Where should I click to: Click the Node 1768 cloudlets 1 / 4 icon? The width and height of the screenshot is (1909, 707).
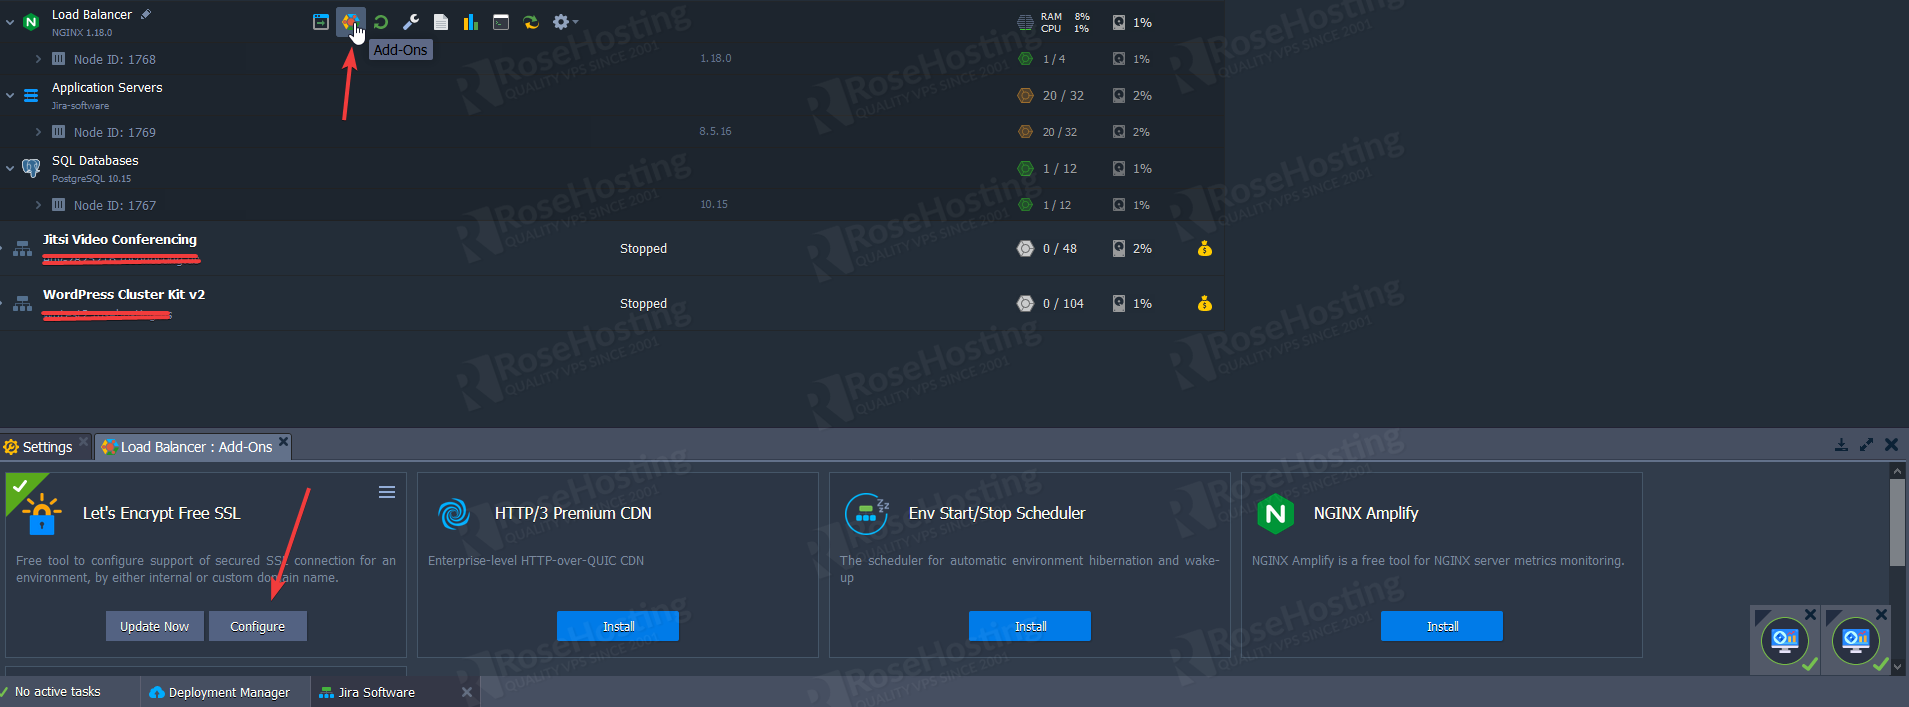[1025, 59]
